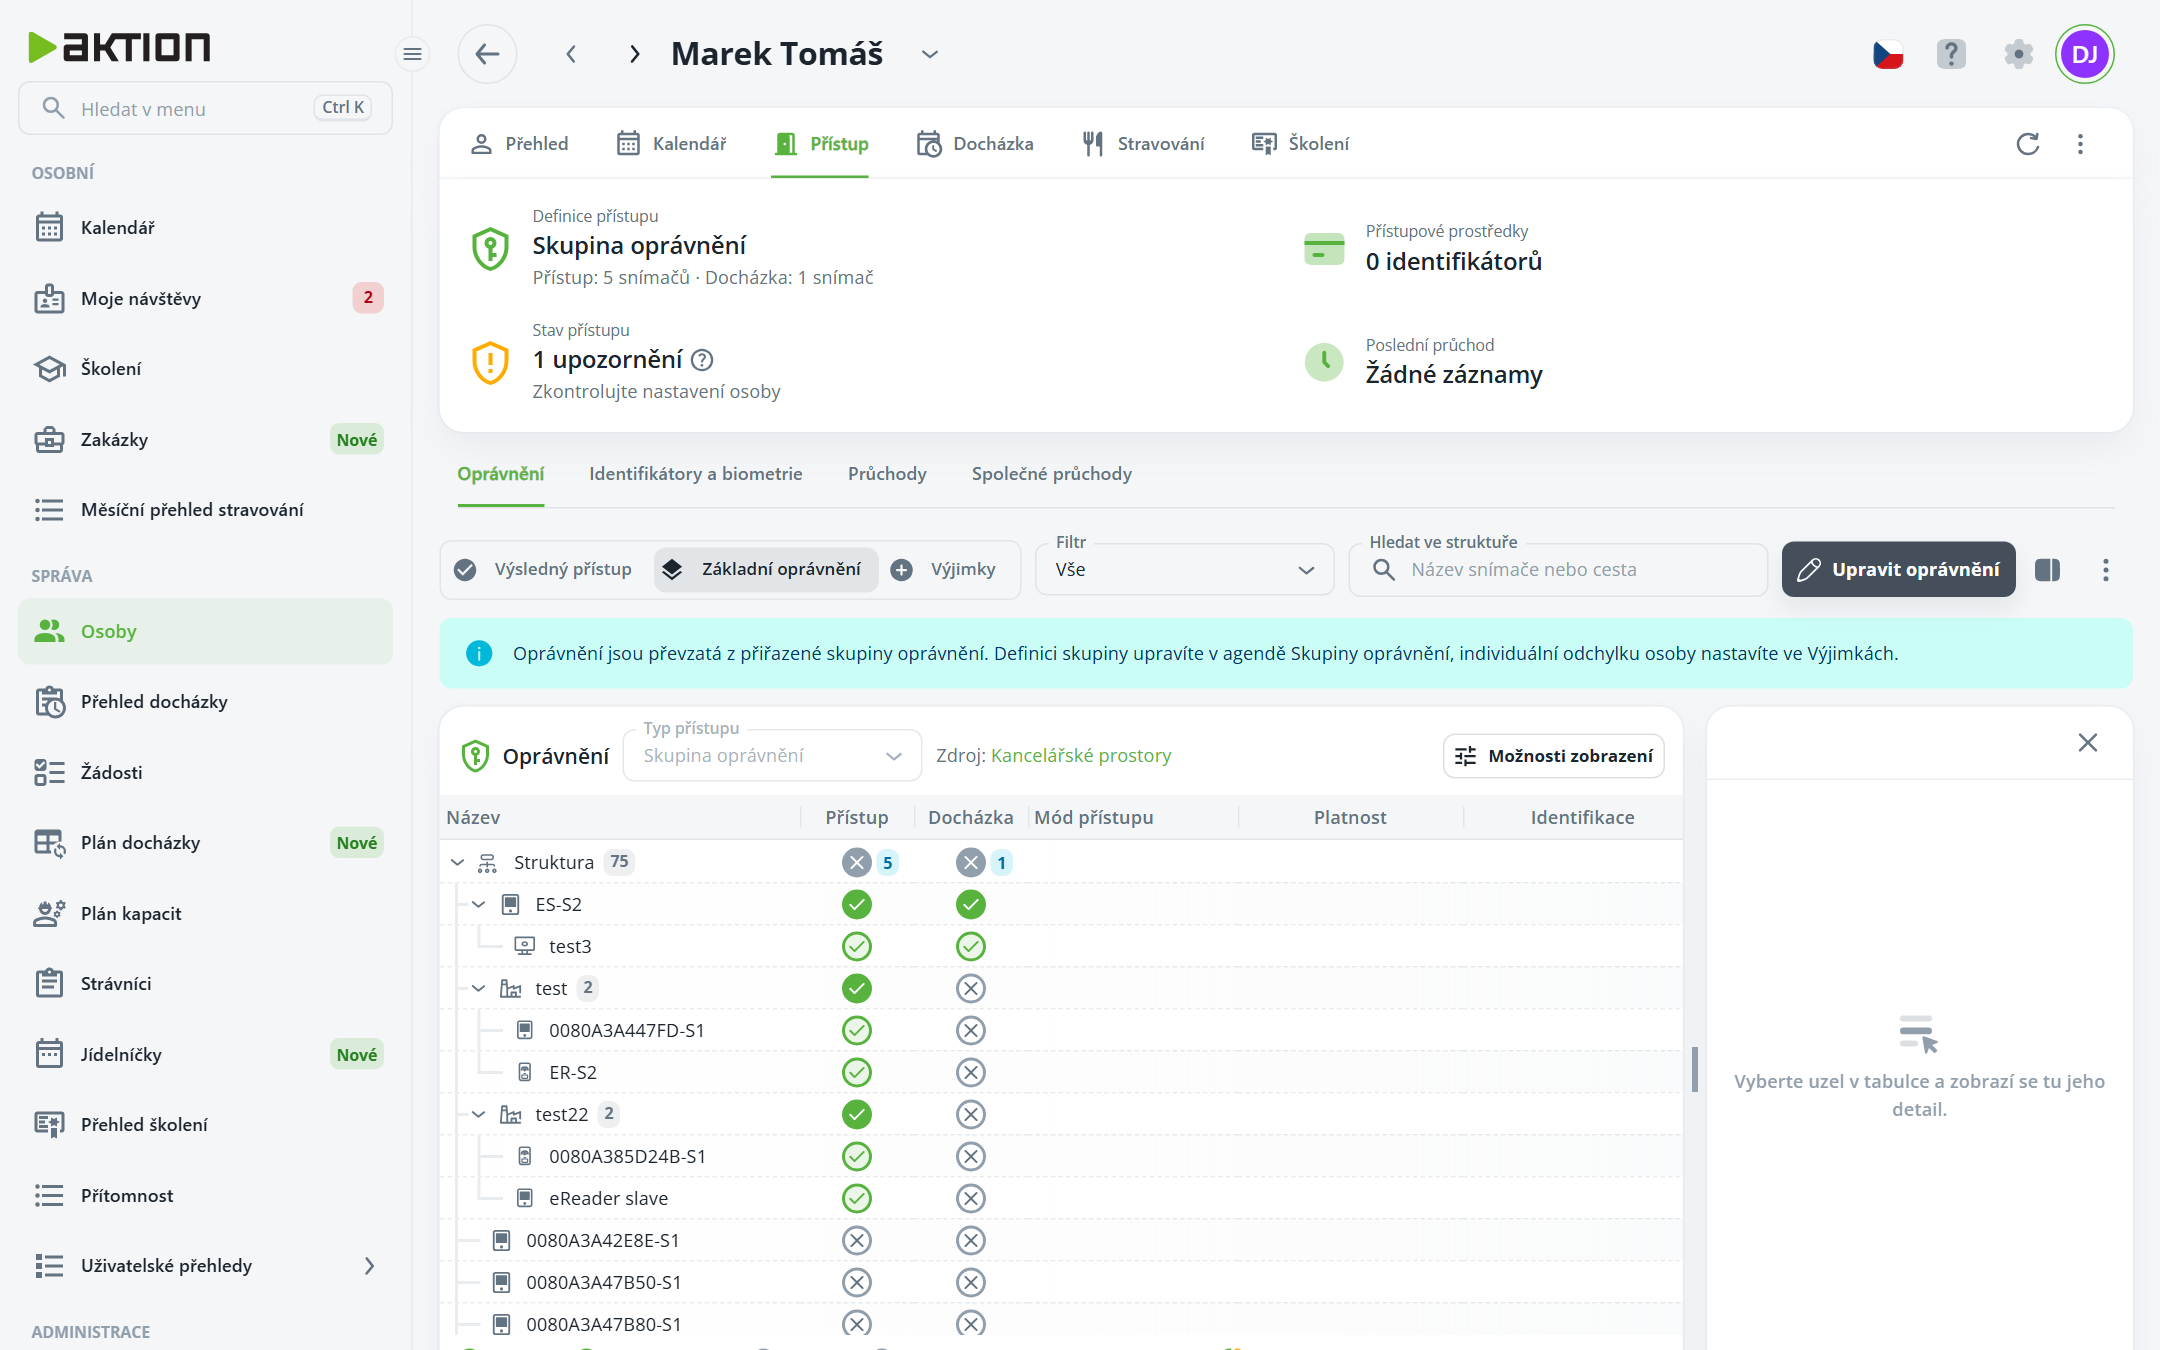Switch to the Stravování tab
The height and width of the screenshot is (1350, 2160).
coord(1143,144)
